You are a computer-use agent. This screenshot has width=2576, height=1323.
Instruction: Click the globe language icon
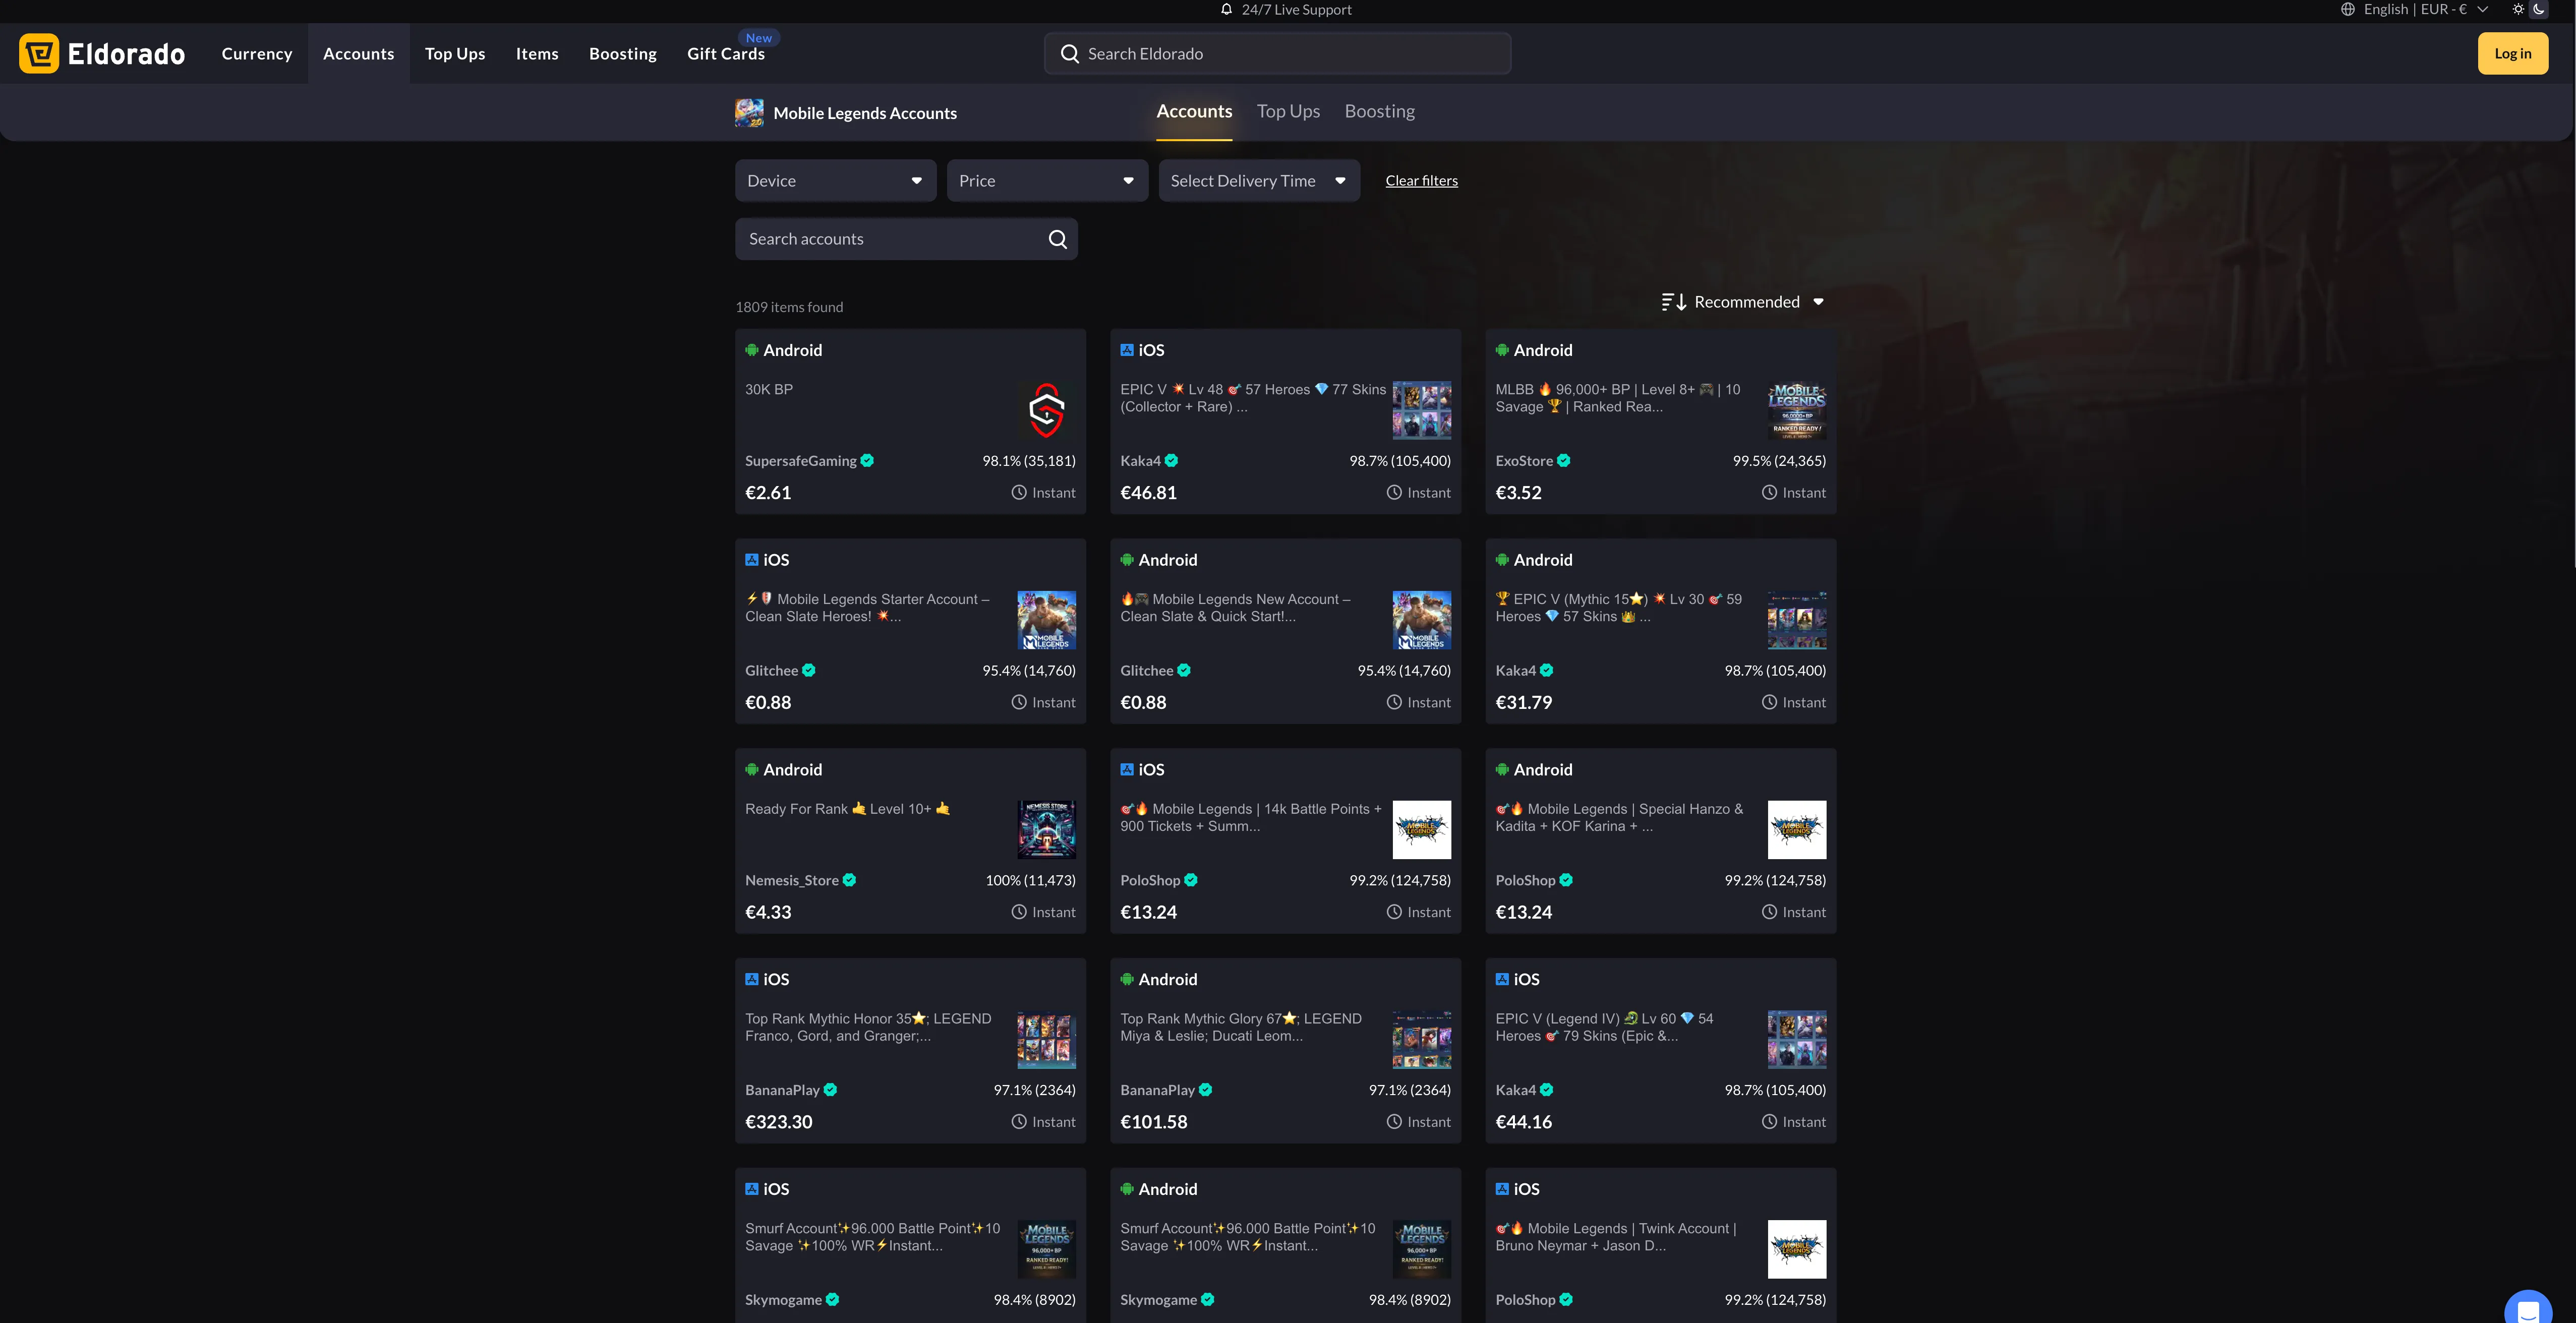pyautogui.click(x=2347, y=10)
